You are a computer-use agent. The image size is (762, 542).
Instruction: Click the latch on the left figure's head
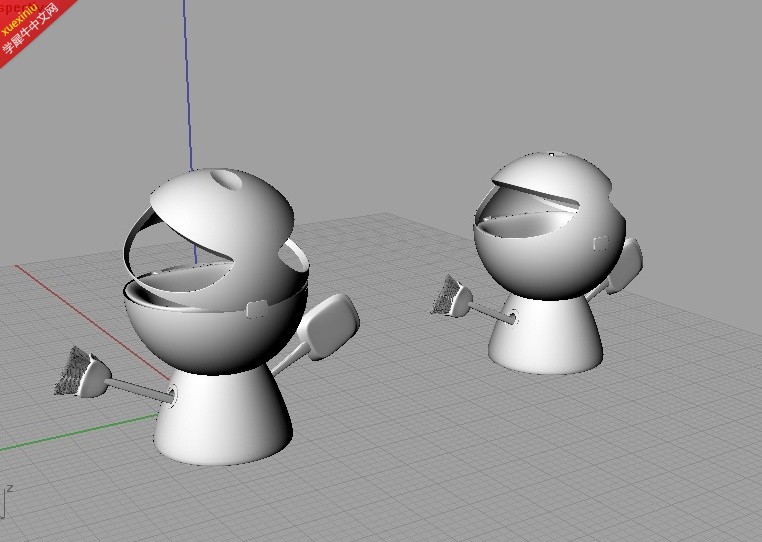[257, 309]
